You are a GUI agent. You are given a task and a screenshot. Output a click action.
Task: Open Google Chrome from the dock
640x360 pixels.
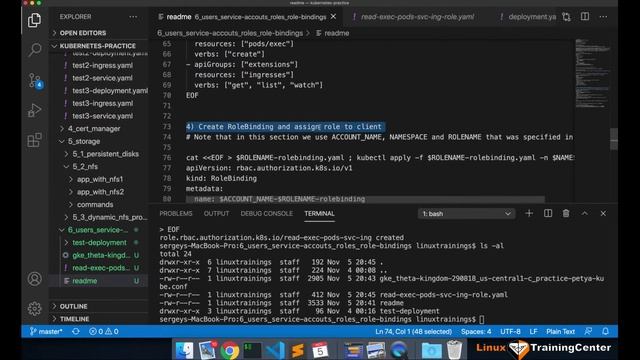coord(230,350)
